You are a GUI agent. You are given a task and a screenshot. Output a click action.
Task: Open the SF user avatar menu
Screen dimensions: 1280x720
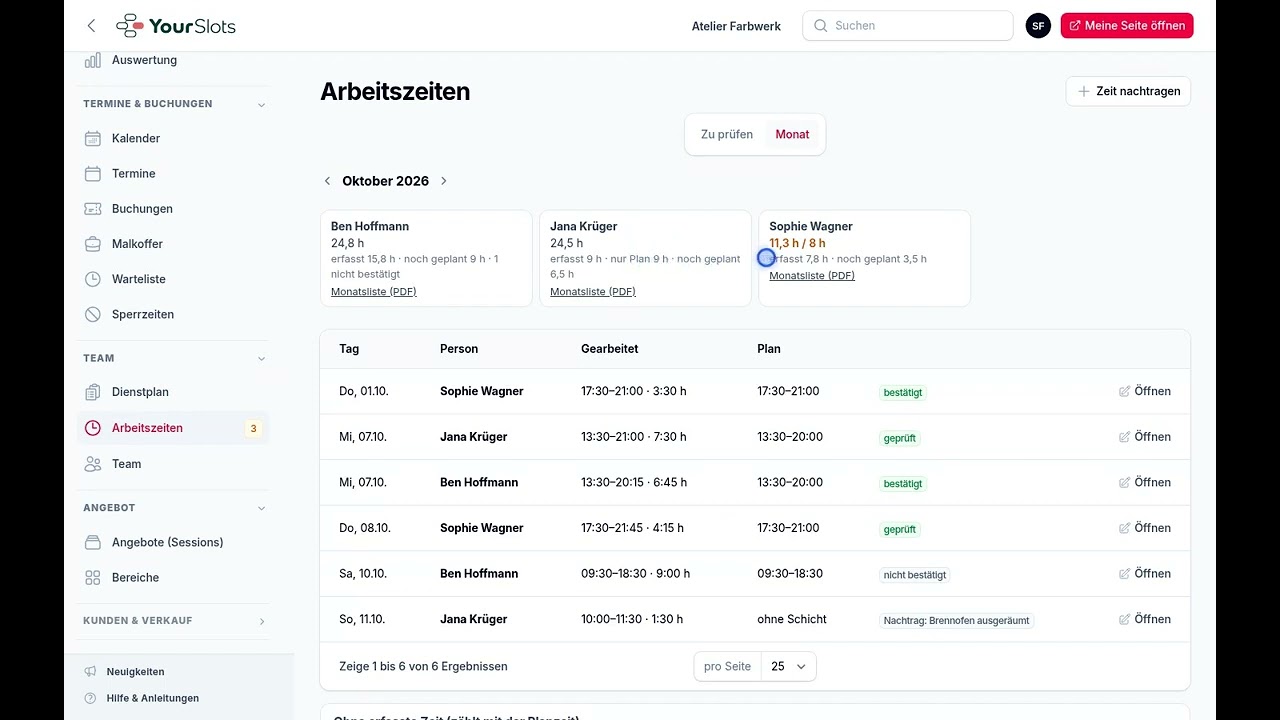point(1038,26)
